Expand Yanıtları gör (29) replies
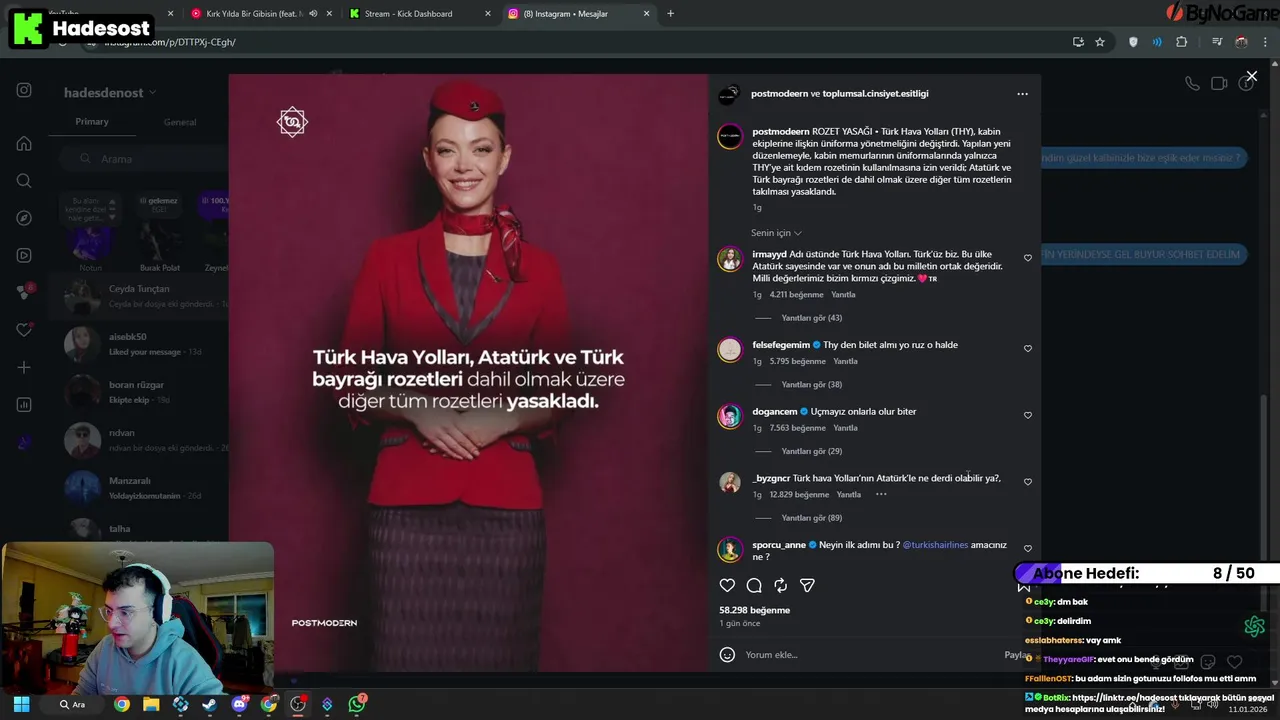1280x720 pixels. (811, 451)
